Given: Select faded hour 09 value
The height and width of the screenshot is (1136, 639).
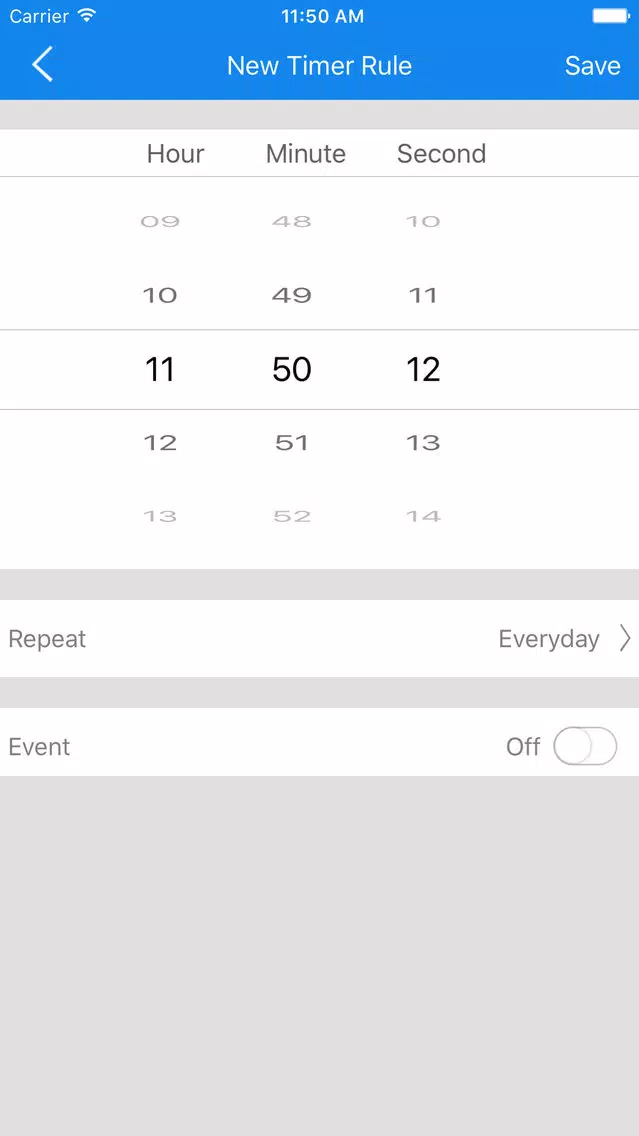Looking at the screenshot, I should [x=159, y=221].
